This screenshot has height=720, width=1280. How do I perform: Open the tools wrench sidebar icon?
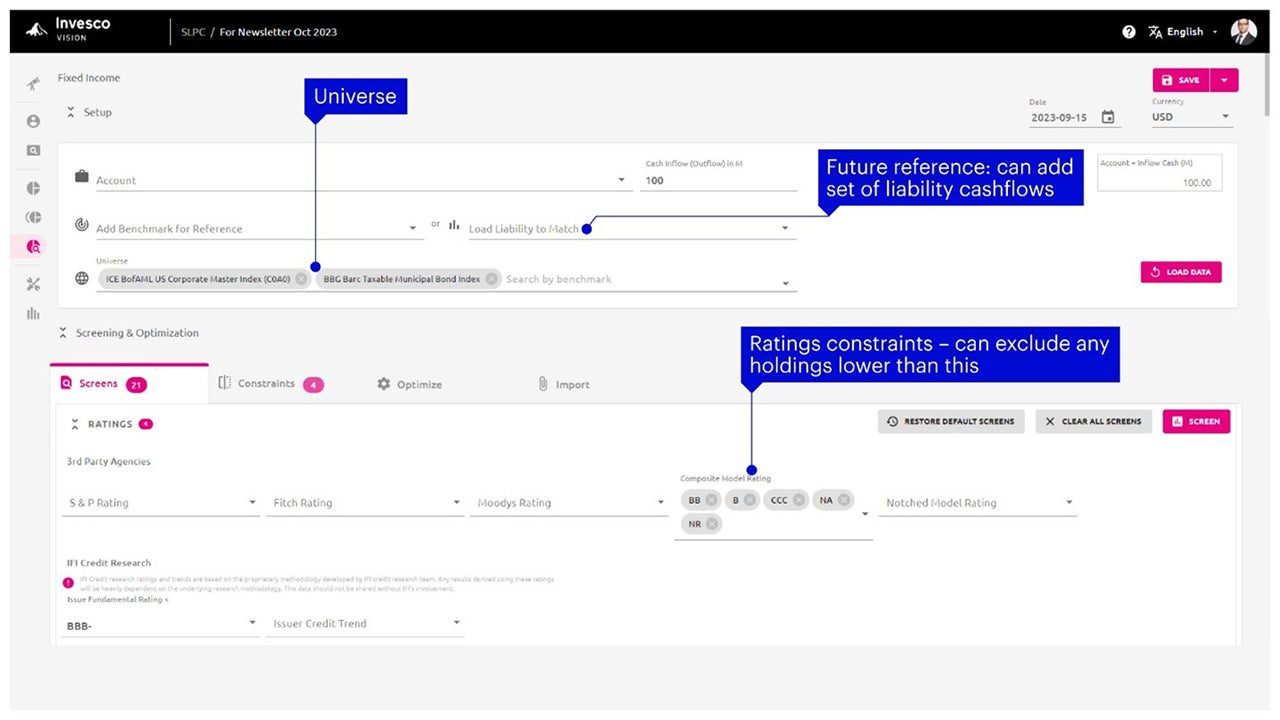coord(33,284)
